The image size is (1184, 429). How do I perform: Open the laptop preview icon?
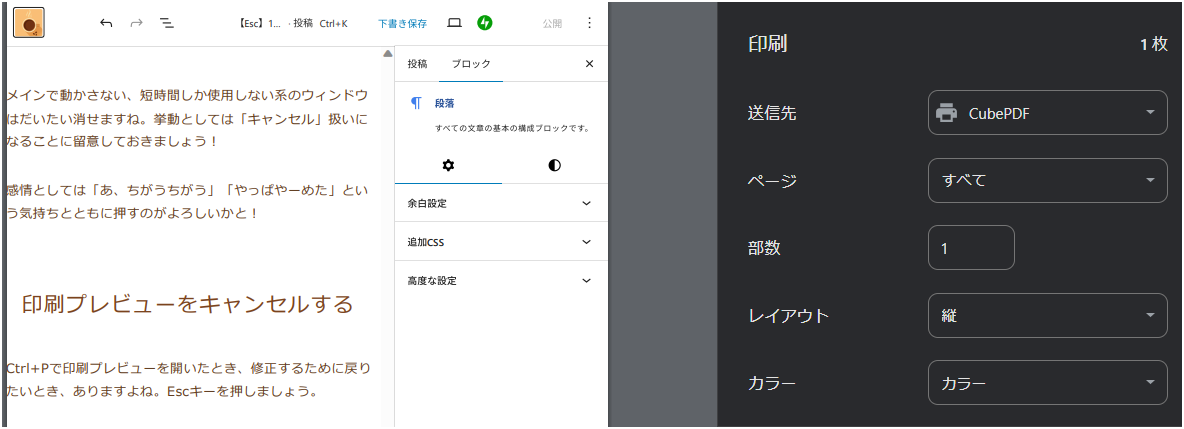[x=454, y=23]
